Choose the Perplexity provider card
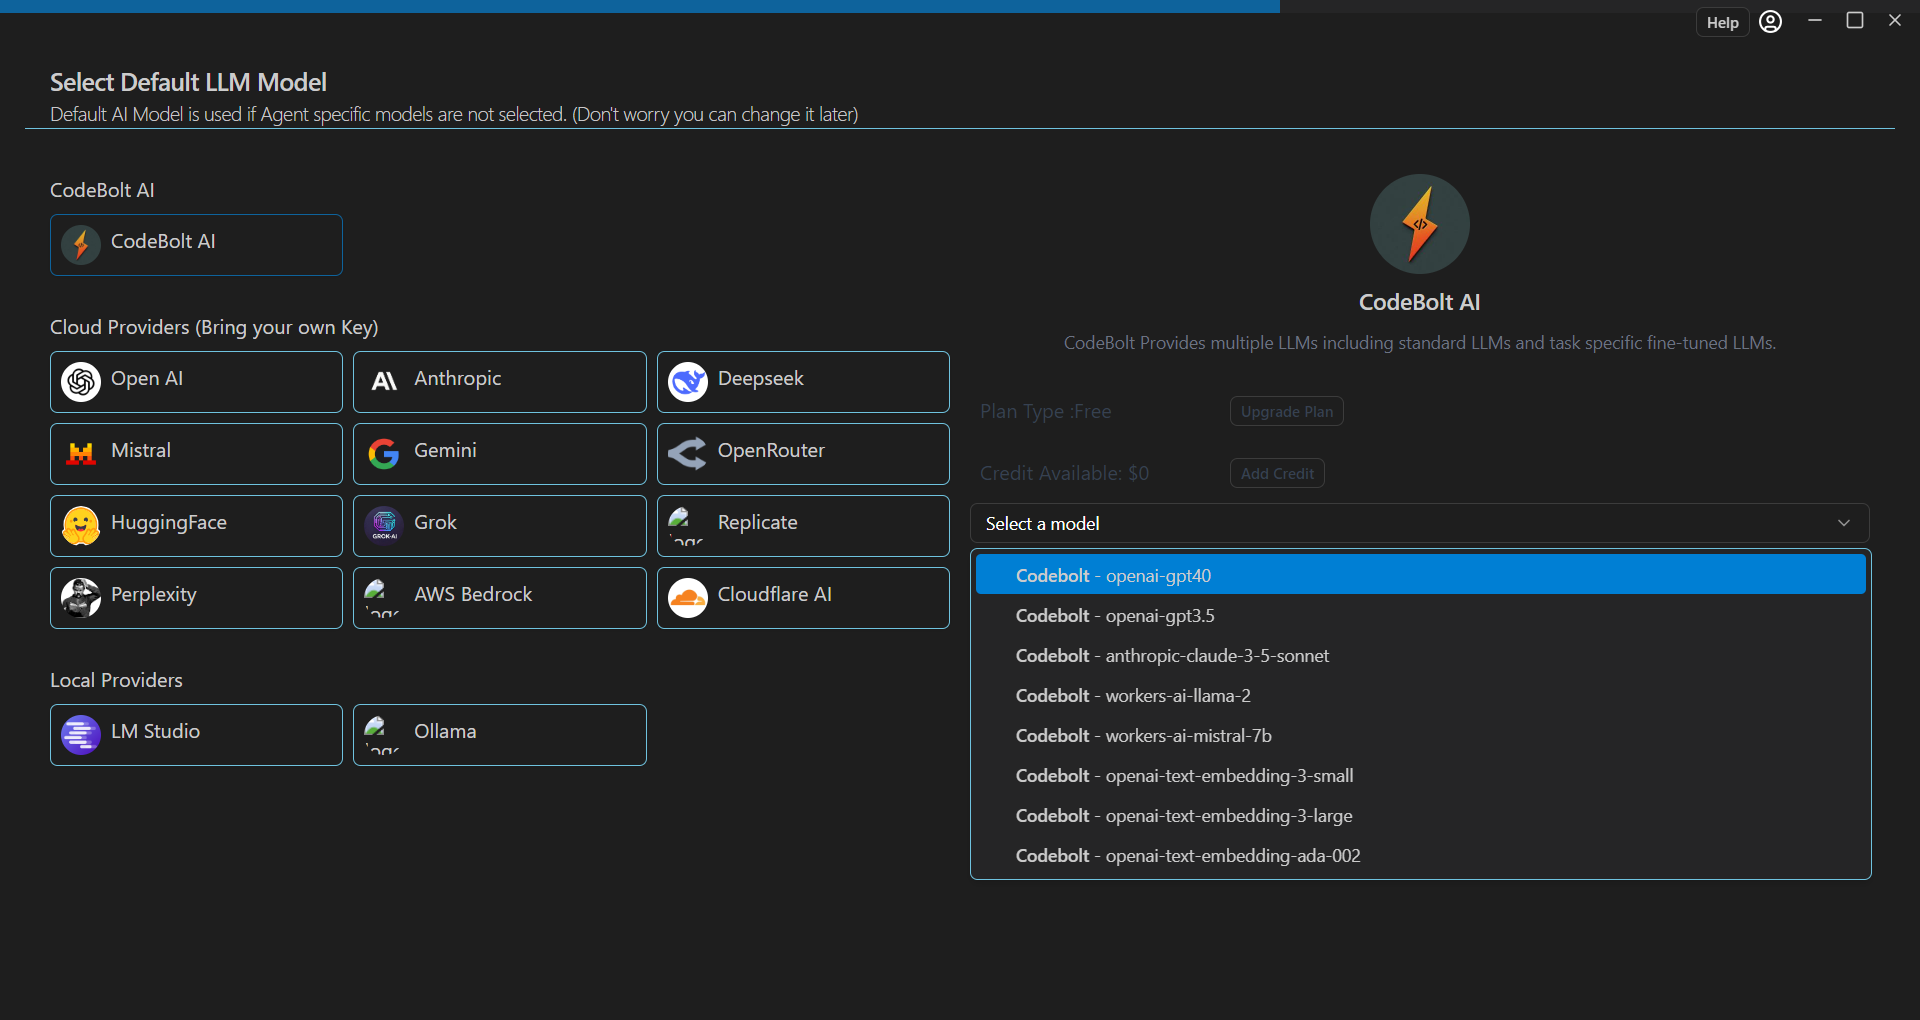The height and width of the screenshot is (1020, 1920). pyautogui.click(x=196, y=597)
